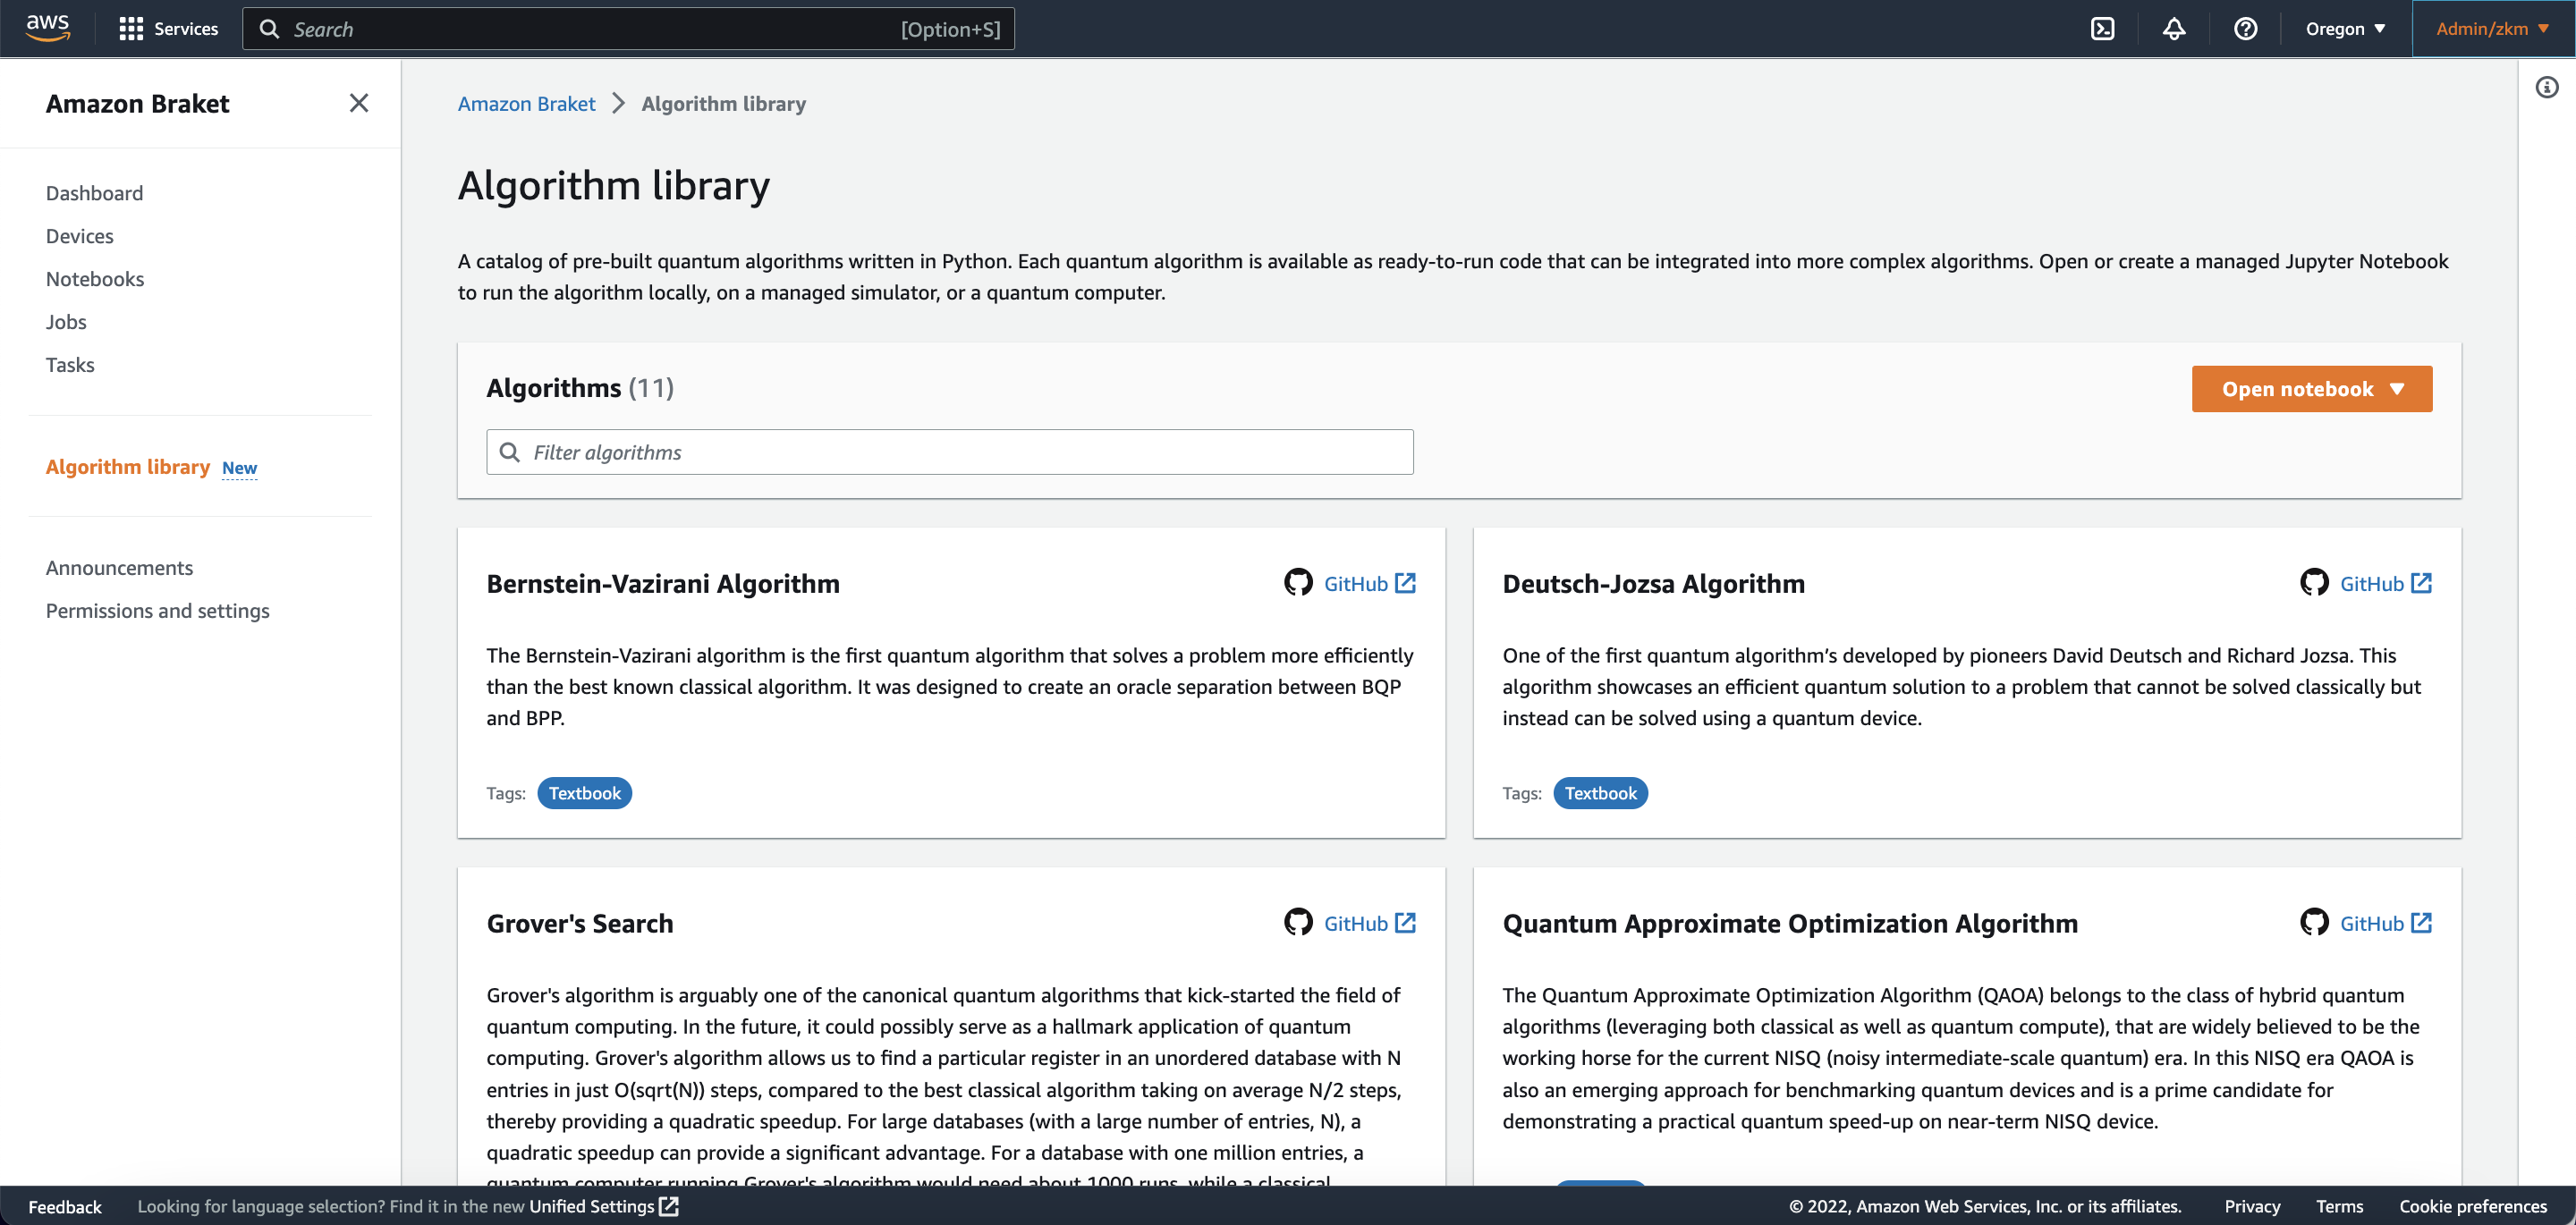Expand the Open notebook dropdown
2576x1225 pixels.
[2312, 389]
